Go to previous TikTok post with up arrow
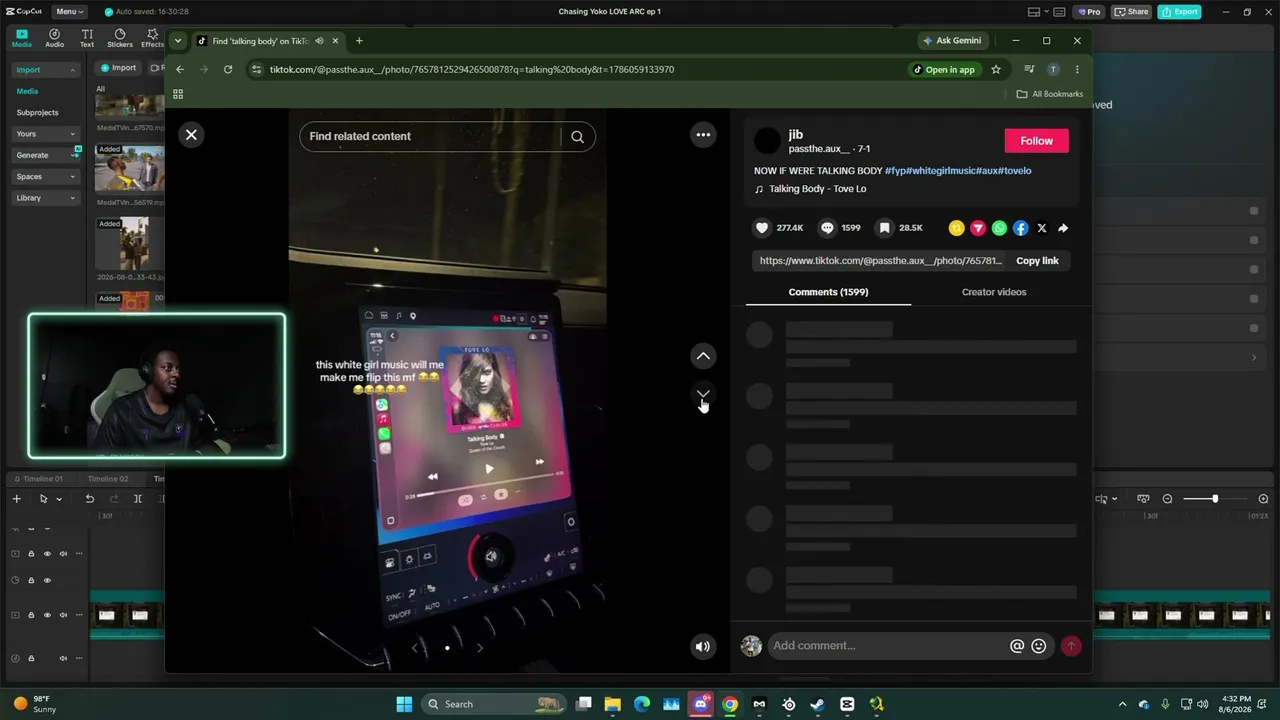The image size is (1280, 720). coord(703,356)
